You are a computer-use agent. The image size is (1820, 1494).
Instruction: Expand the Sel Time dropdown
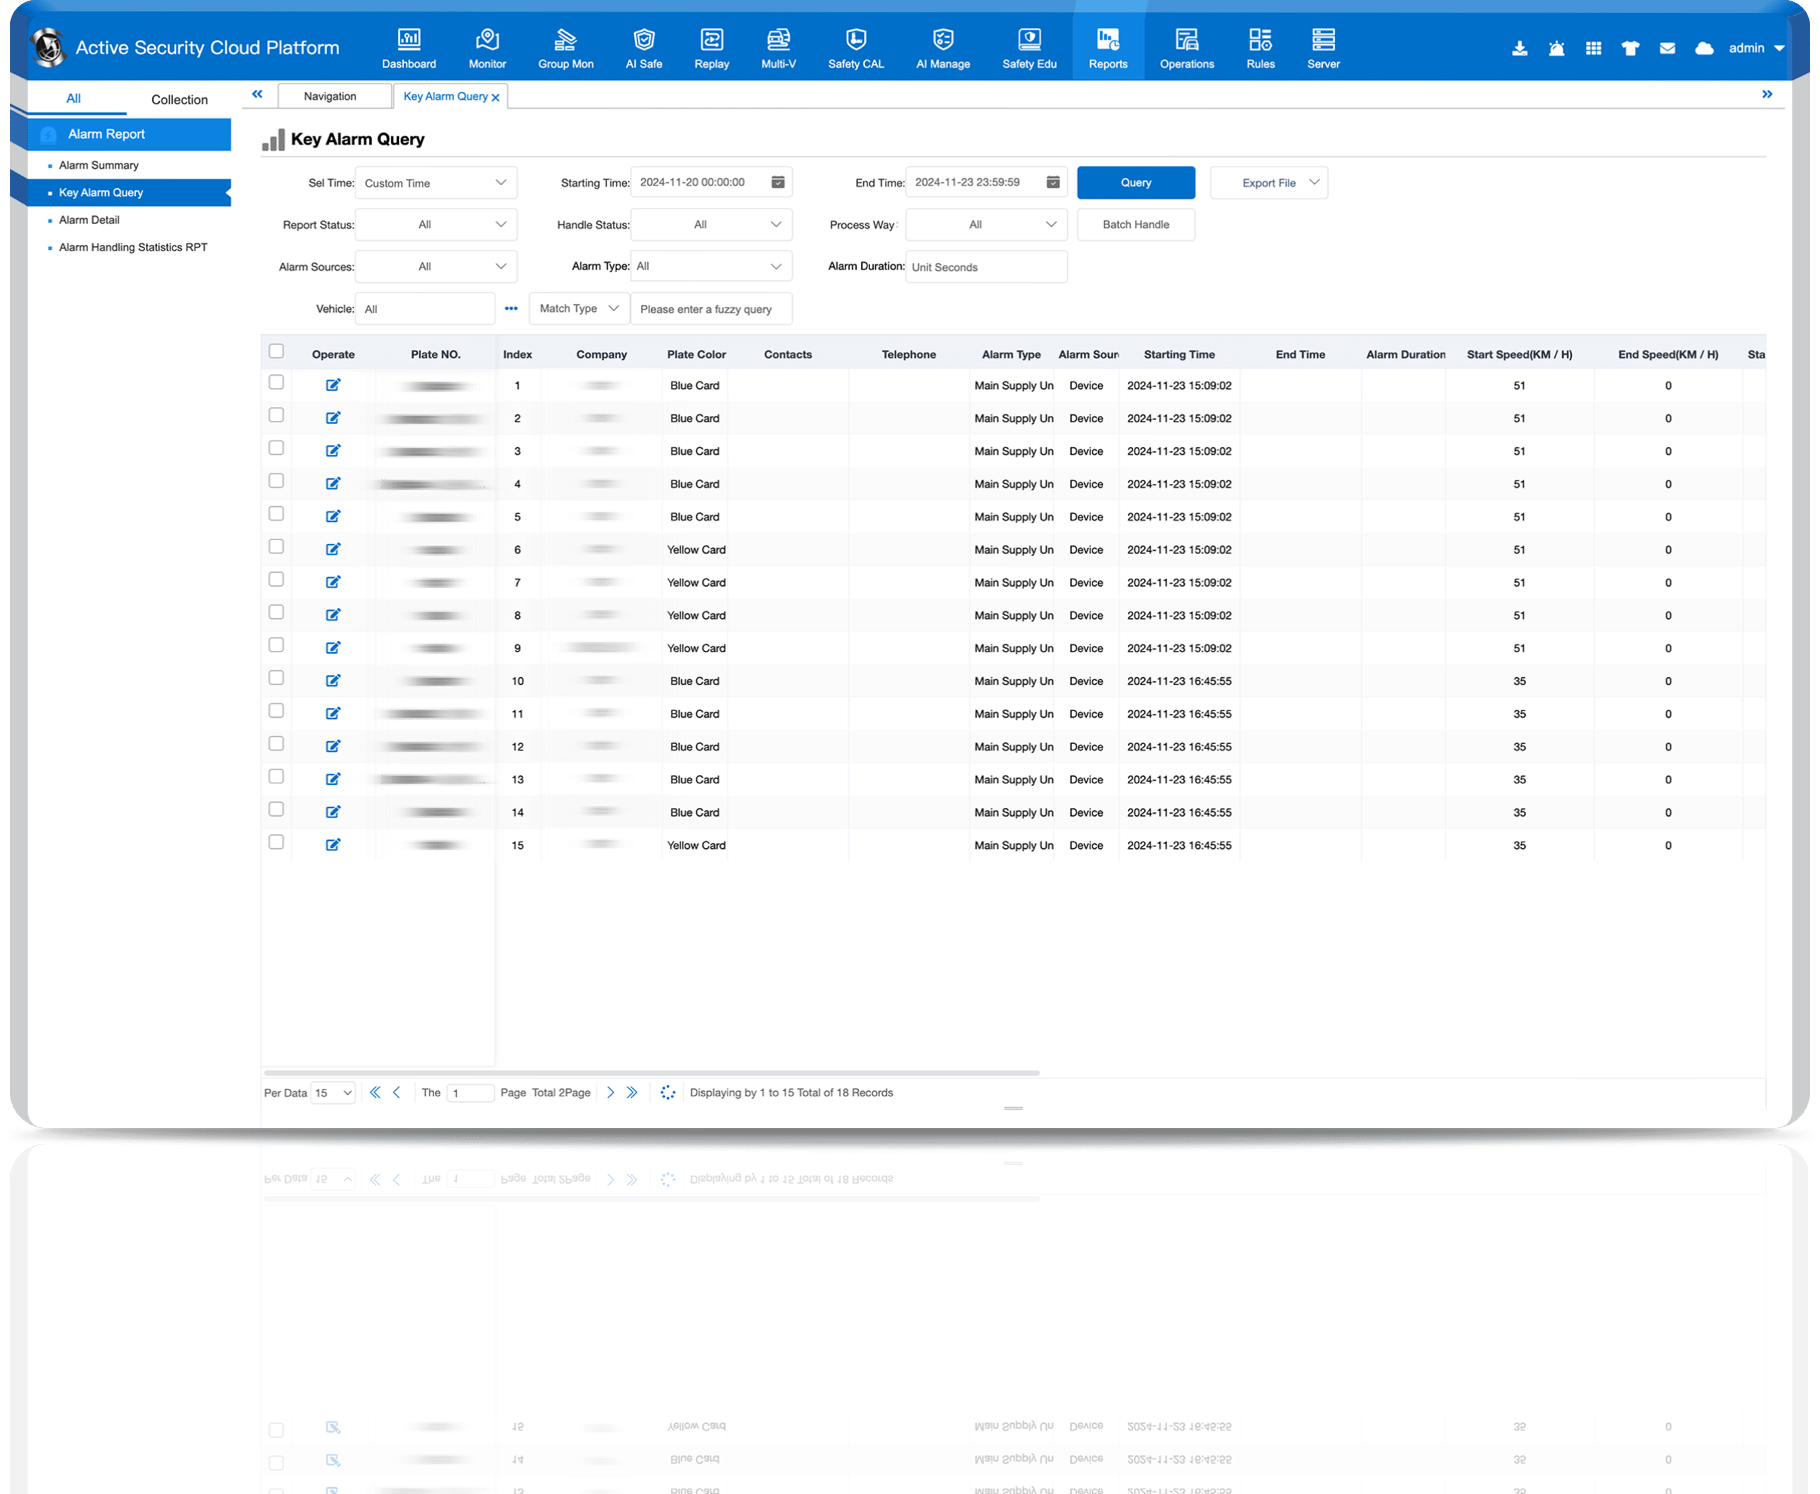(436, 183)
